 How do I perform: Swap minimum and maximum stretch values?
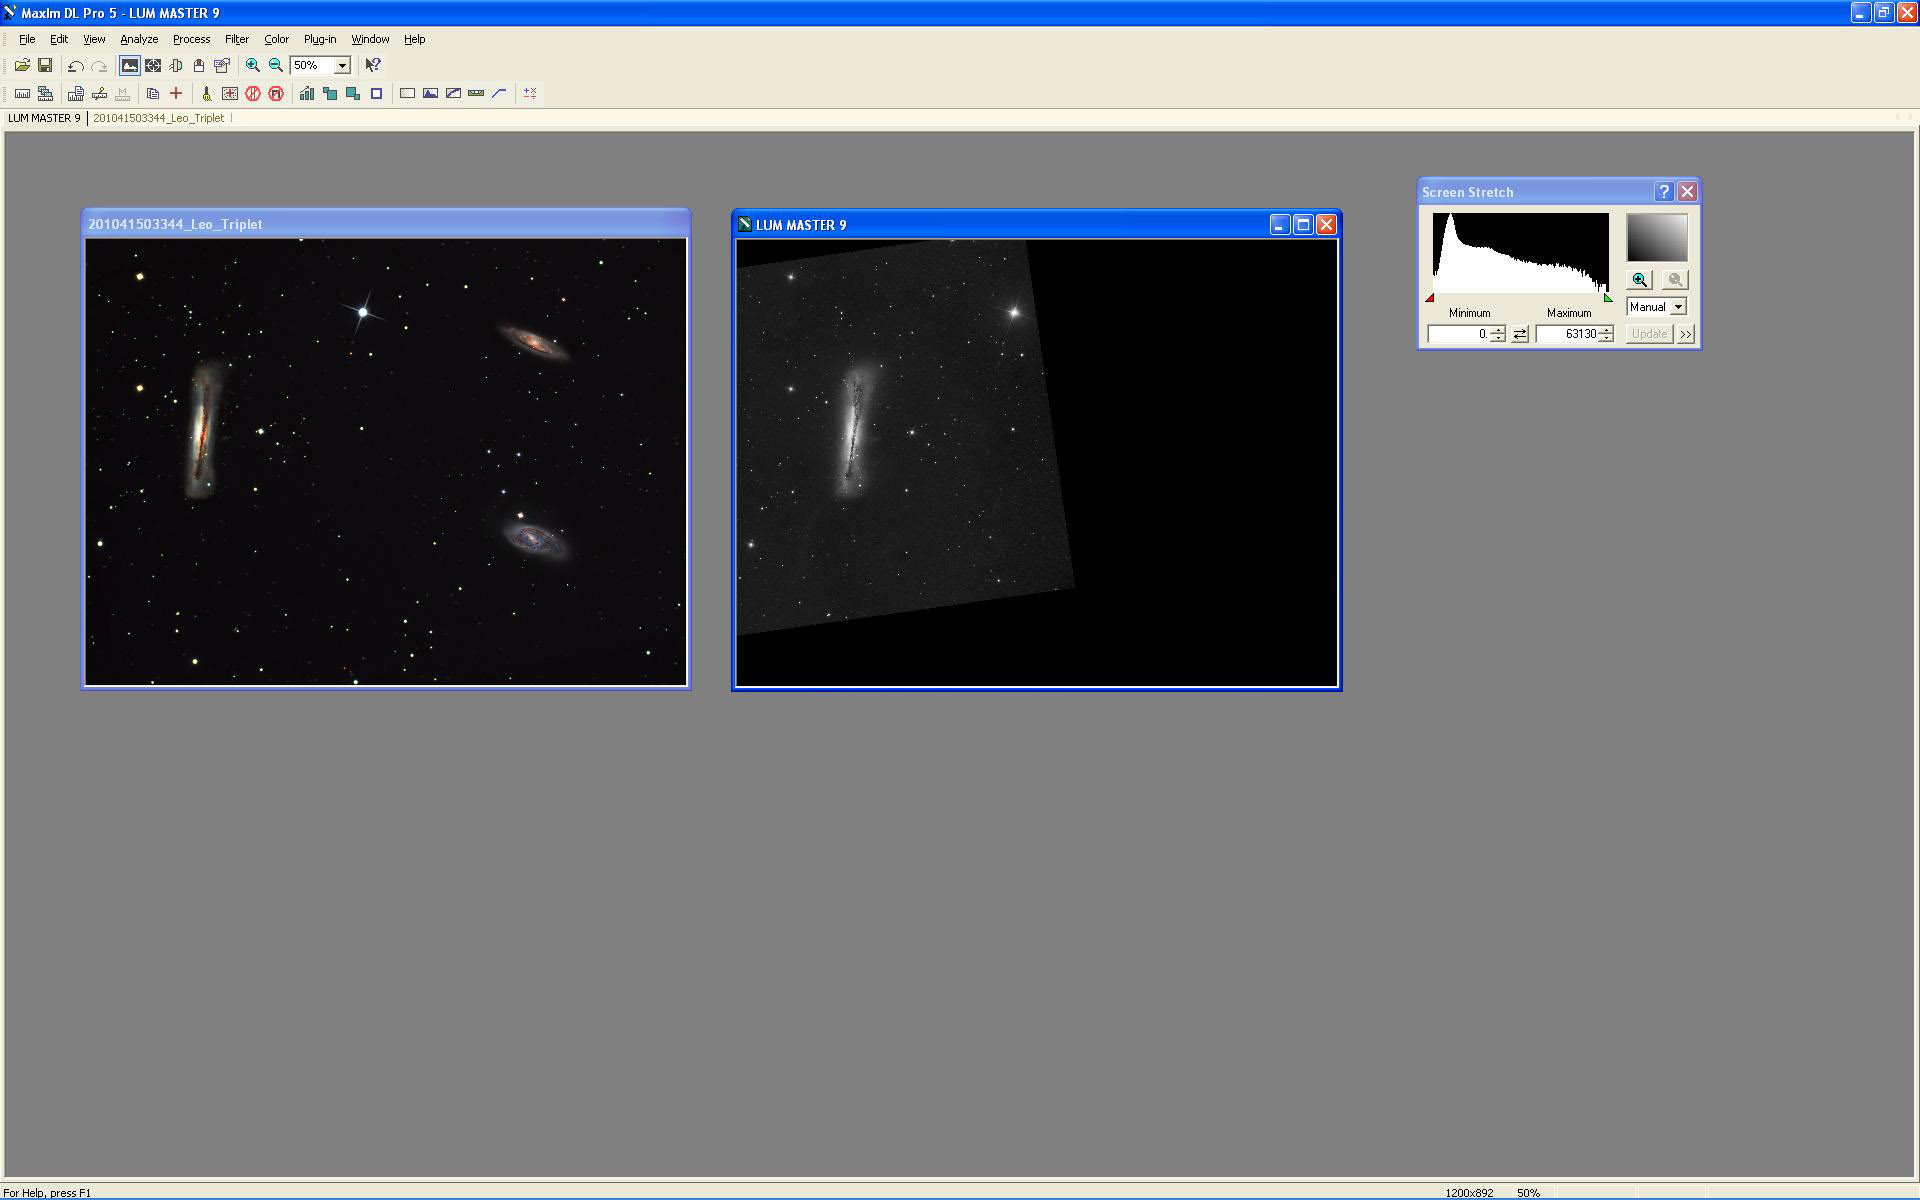(x=1520, y=334)
